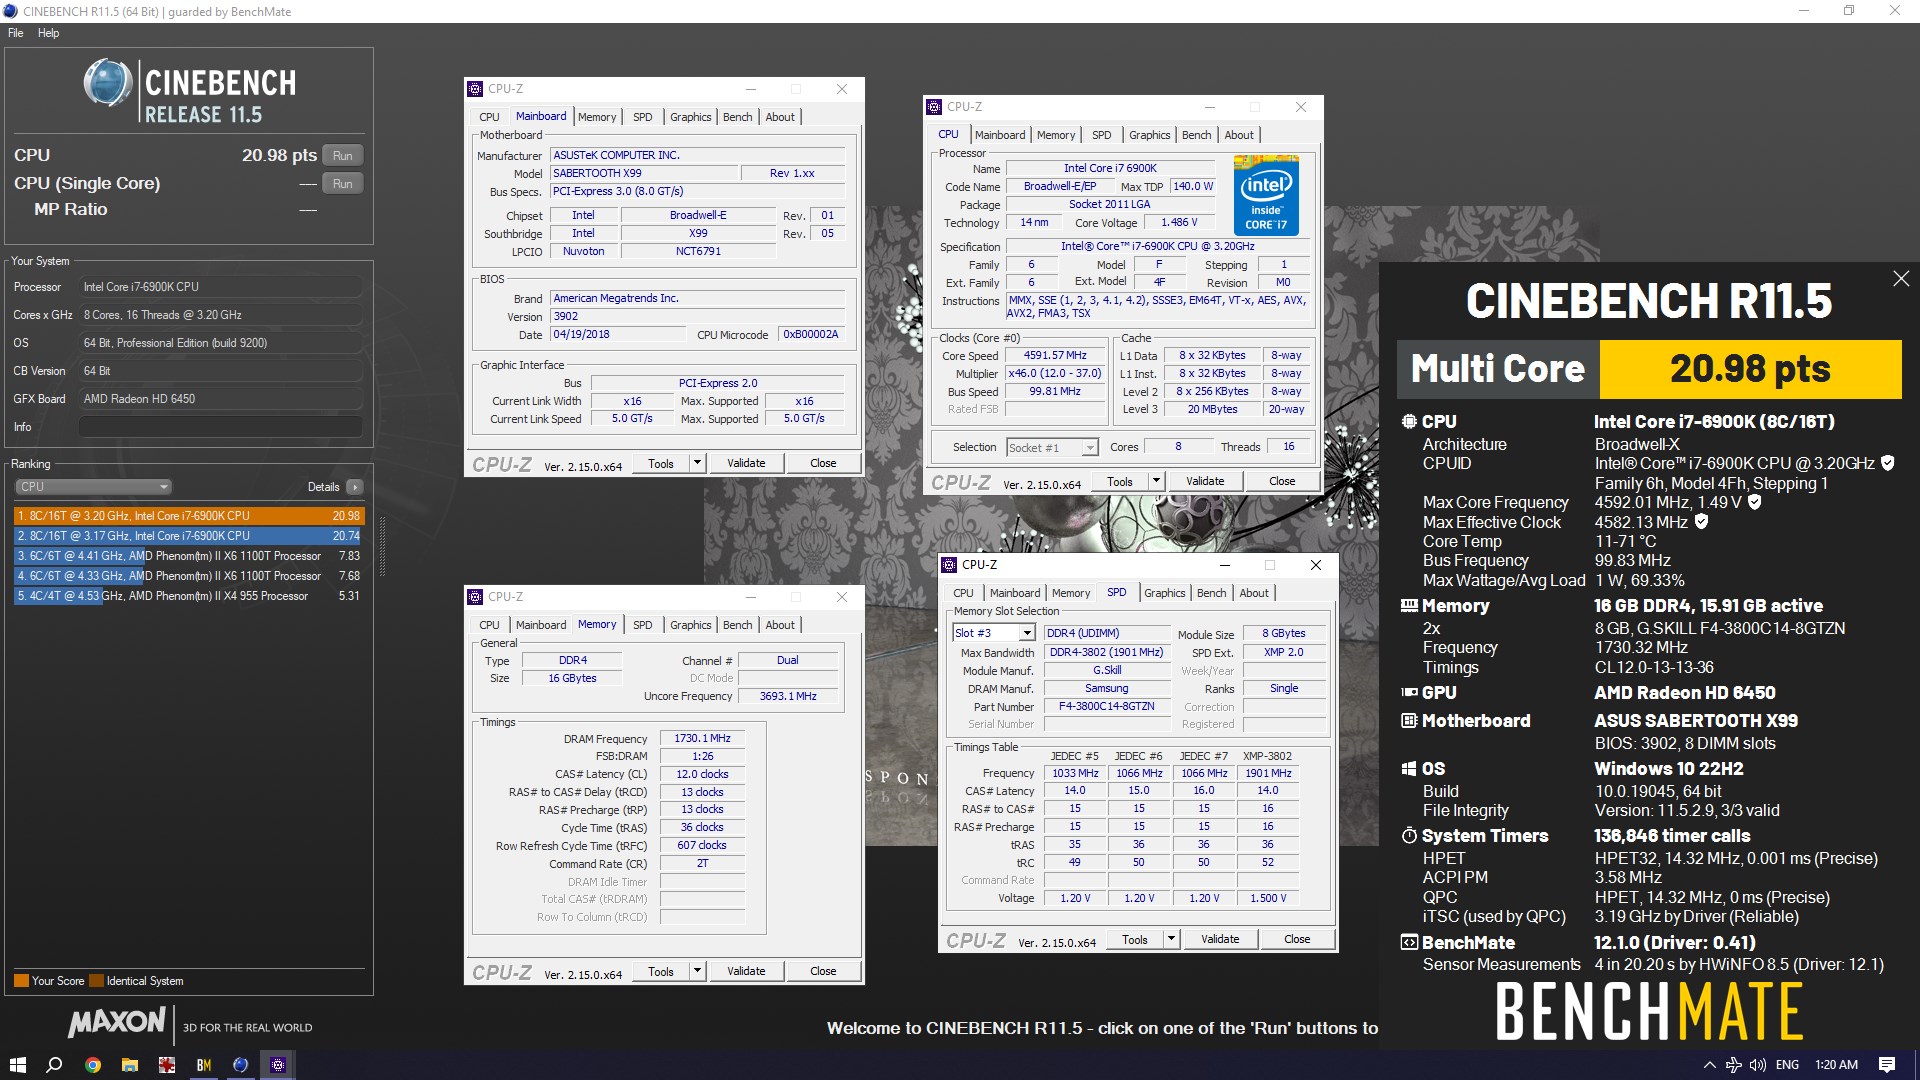Viewport: 1920px width, 1080px height.
Task: Open Tools dropdown arrow in Mainboard CPU-Z window
Action: click(x=698, y=463)
